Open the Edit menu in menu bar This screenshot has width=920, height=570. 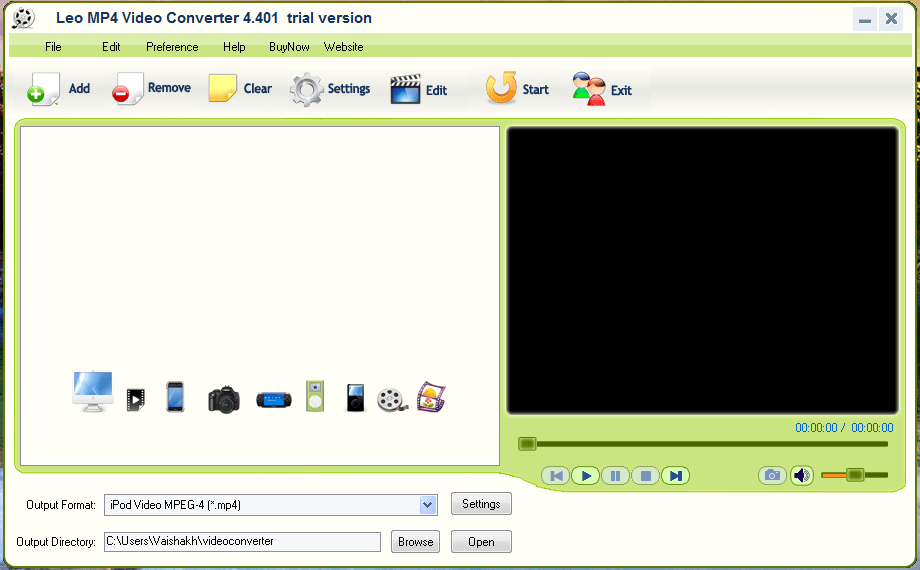coord(111,47)
